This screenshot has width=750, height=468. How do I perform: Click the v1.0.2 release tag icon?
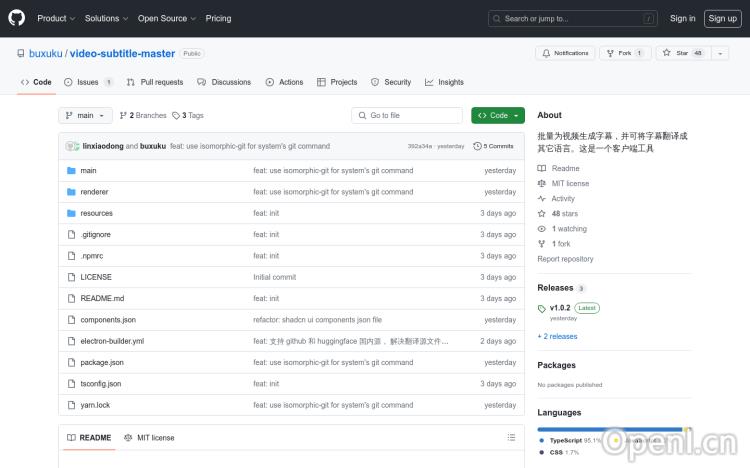pyautogui.click(x=542, y=308)
